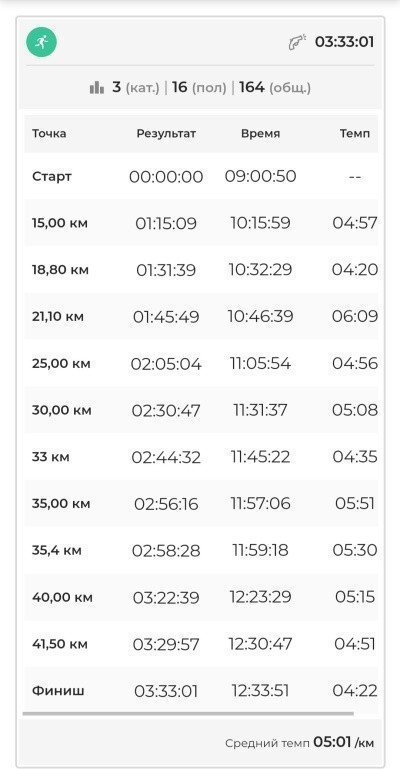Viewport: 400px width, 769px height.
Task: Click the 01:15:09 result at 15 km
Action: (166, 223)
